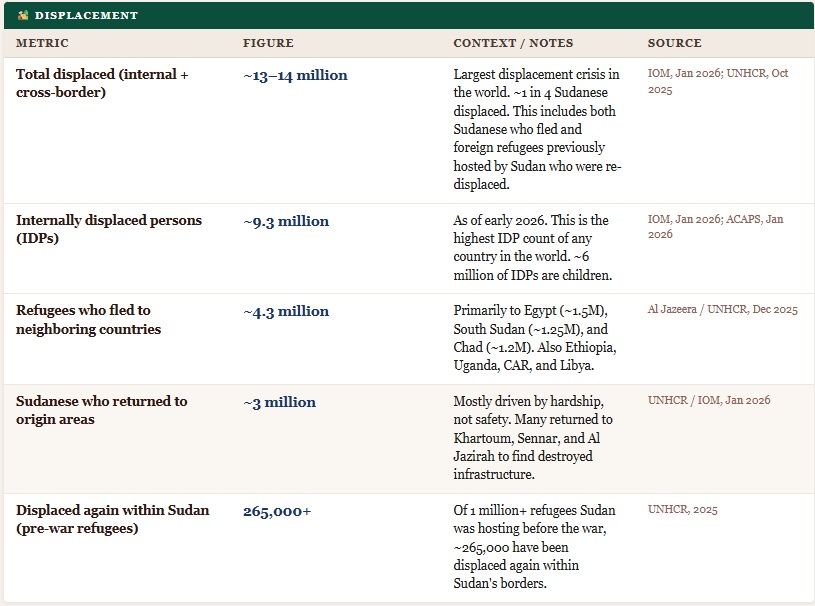Select the METRIC column header
Viewport: 815px width, 606px height.
coord(42,44)
